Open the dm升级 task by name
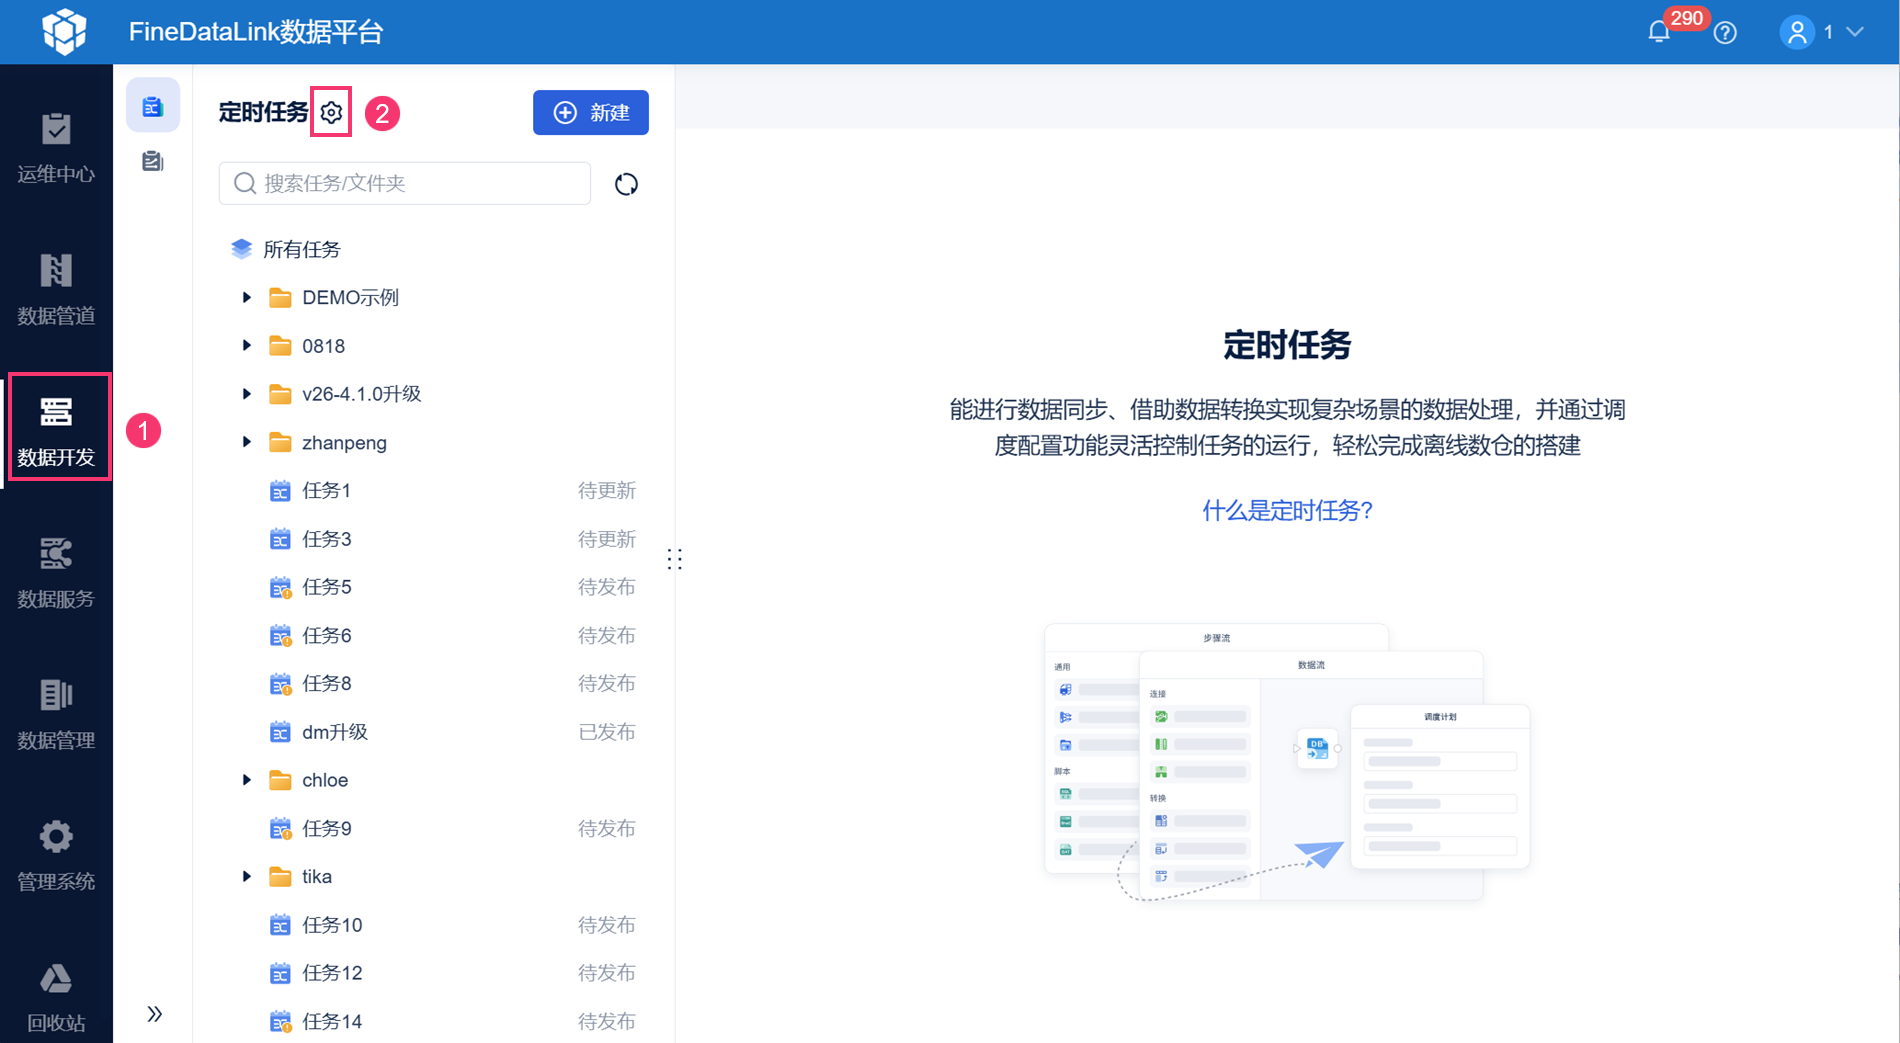 [335, 732]
